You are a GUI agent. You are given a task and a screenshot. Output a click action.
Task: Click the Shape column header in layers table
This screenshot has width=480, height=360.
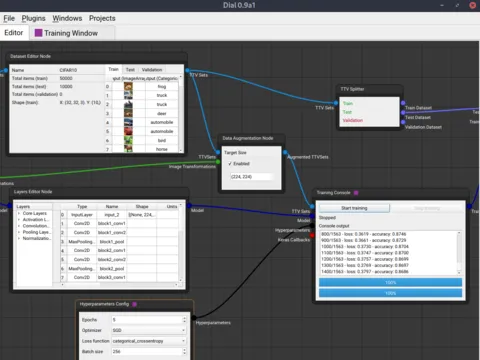[142, 207]
